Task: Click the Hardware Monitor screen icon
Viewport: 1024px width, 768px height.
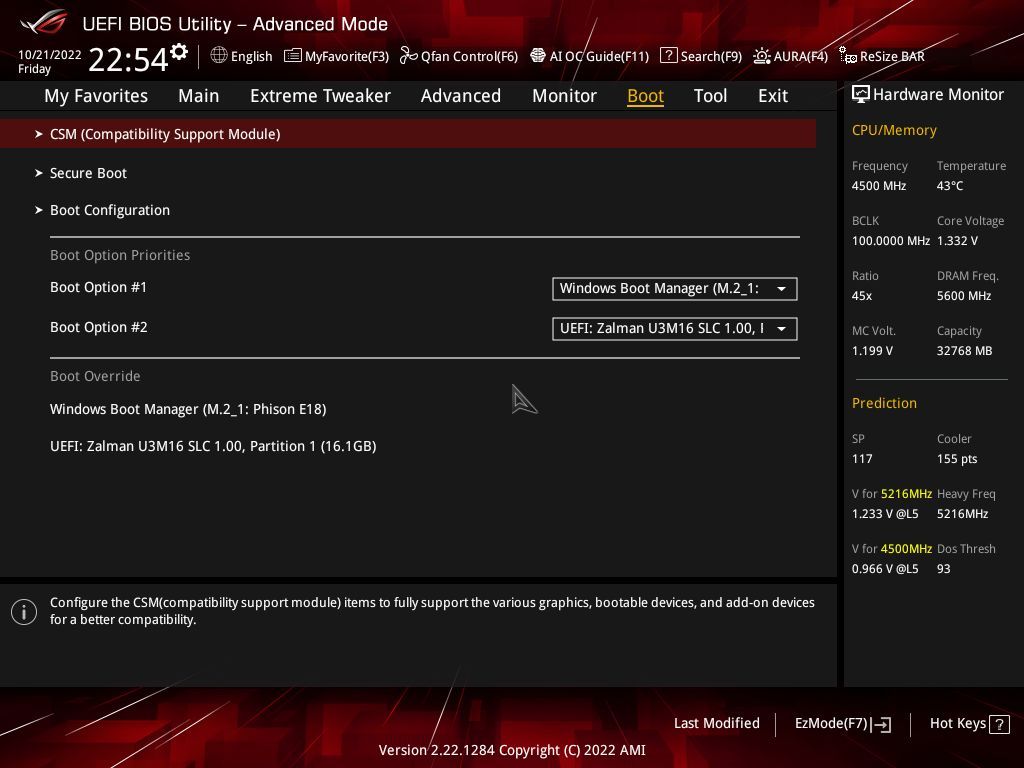Action: (861, 95)
